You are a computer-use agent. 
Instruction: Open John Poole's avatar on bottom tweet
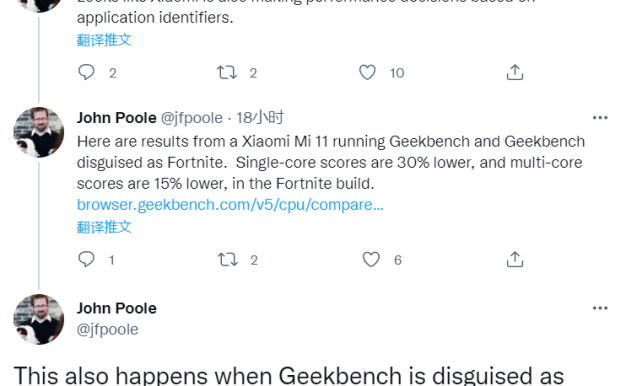point(39,319)
